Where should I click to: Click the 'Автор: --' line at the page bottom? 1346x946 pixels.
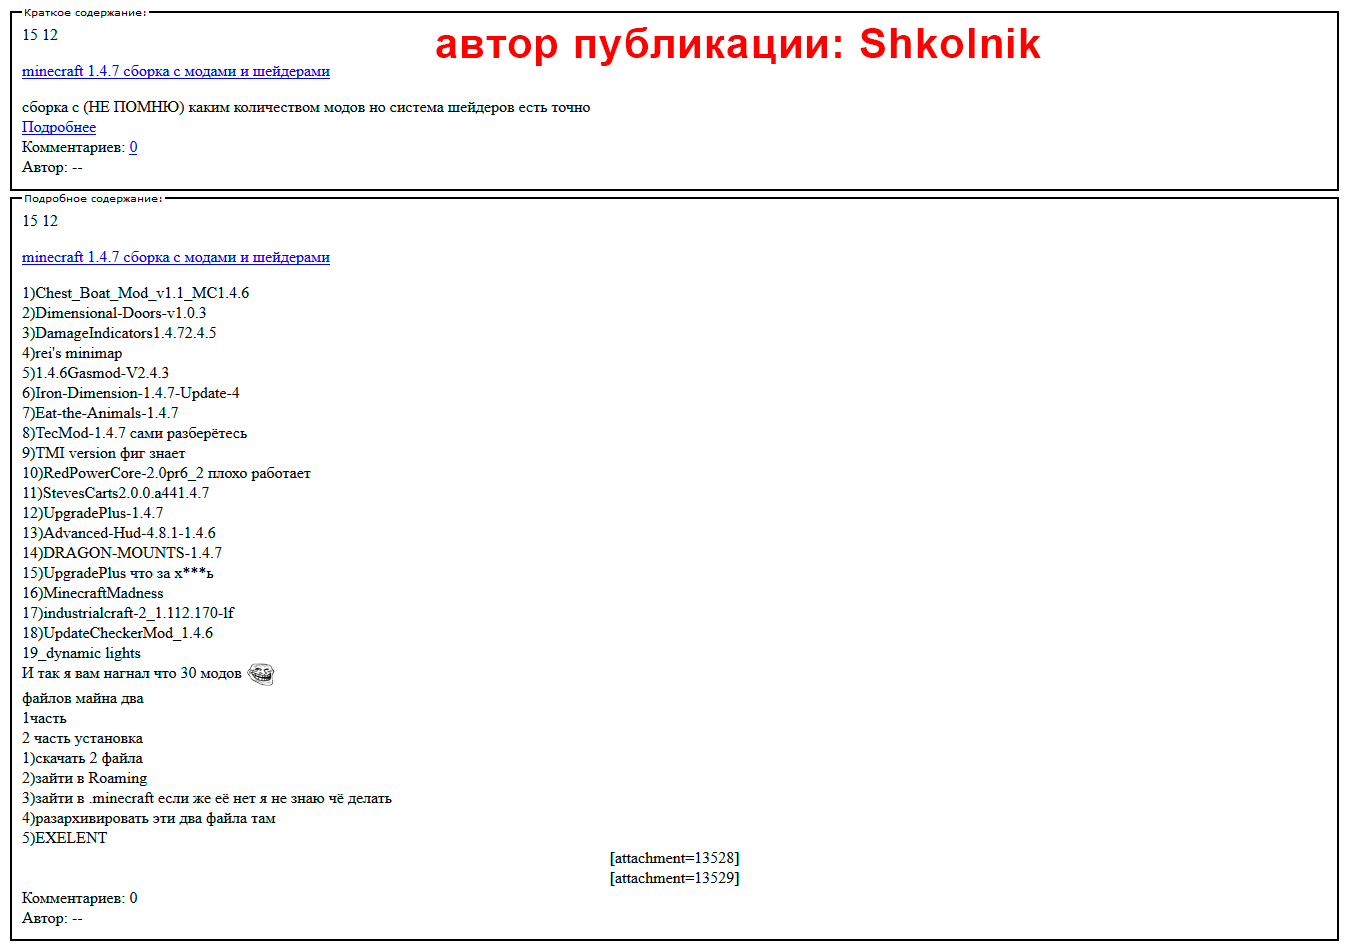[52, 918]
